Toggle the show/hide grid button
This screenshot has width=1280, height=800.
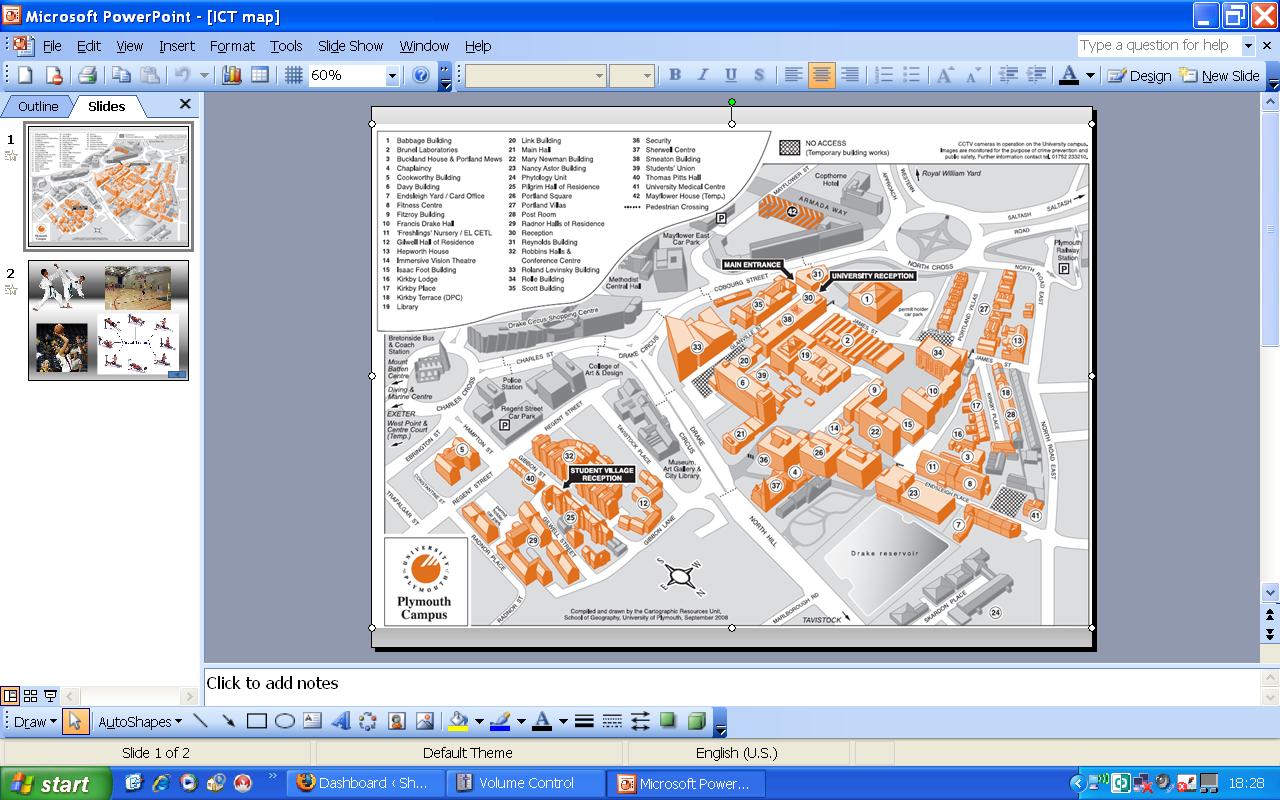(293, 75)
